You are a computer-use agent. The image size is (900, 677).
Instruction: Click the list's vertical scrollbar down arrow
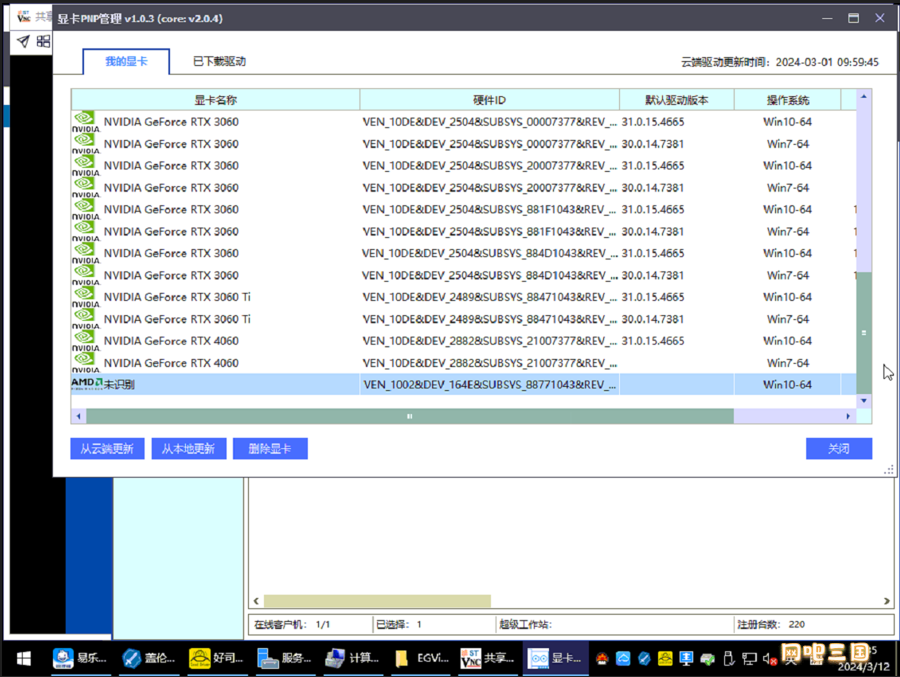[864, 400]
